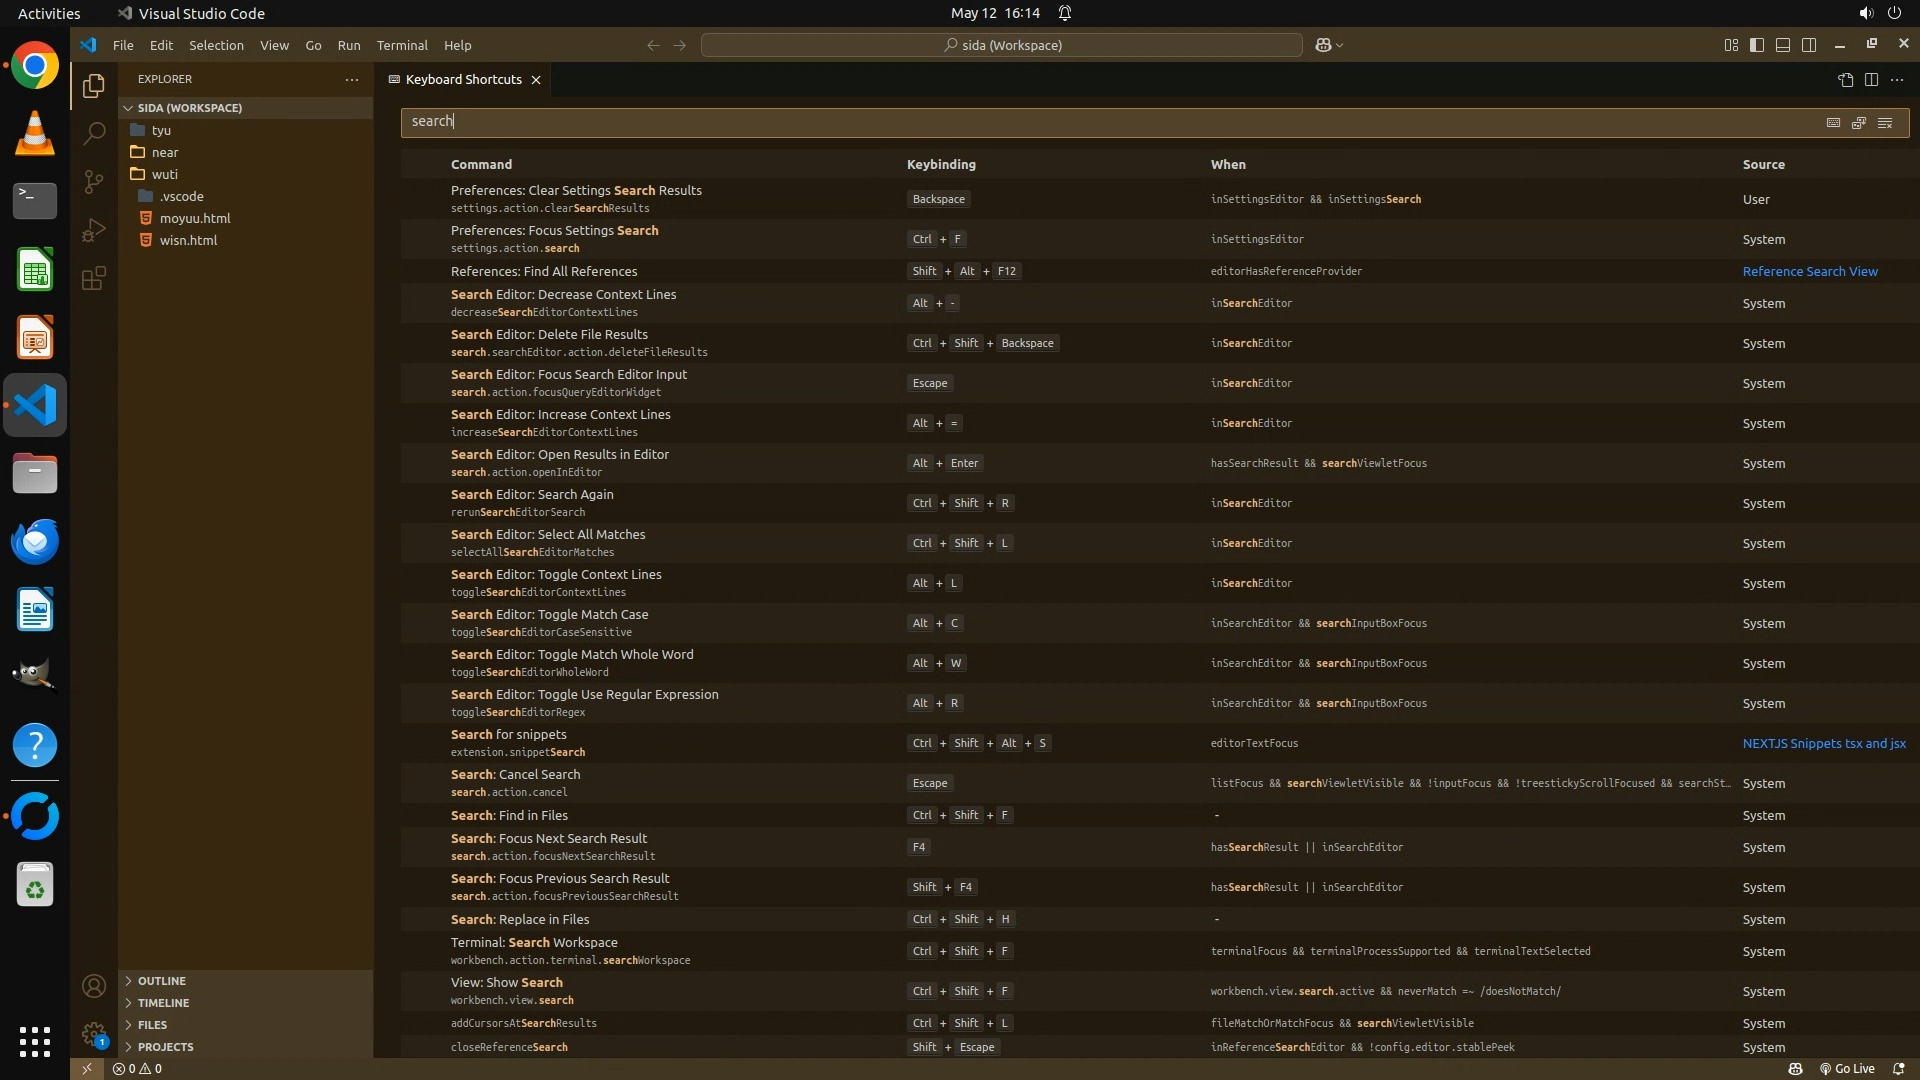Open the Selection menu
Image resolution: width=1920 pixels, height=1080 pixels.
216,45
